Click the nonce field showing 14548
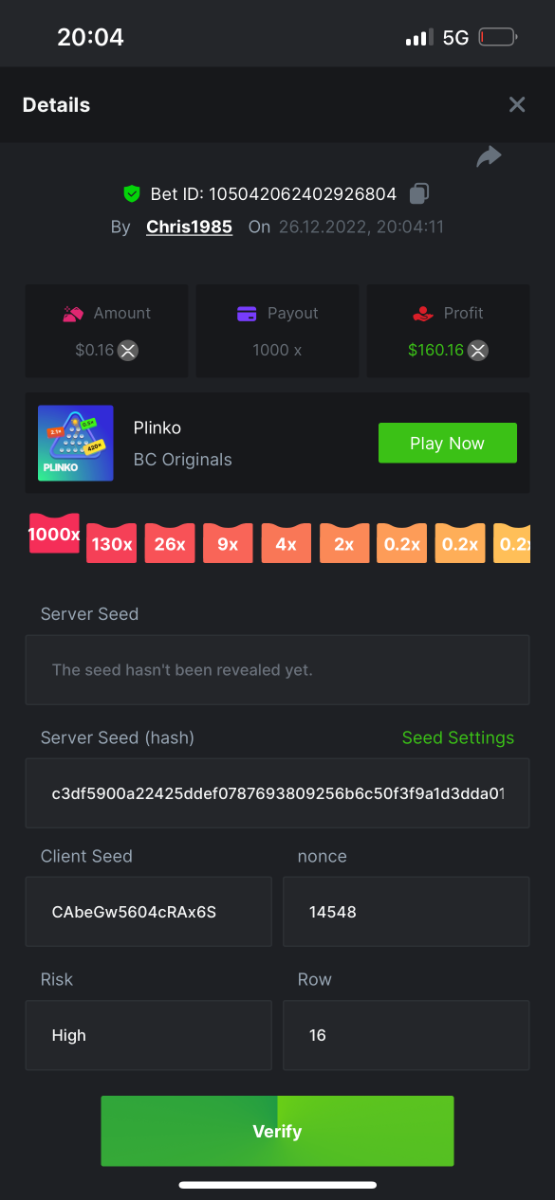Screen dimensions: 555x1200 (x=406, y=912)
